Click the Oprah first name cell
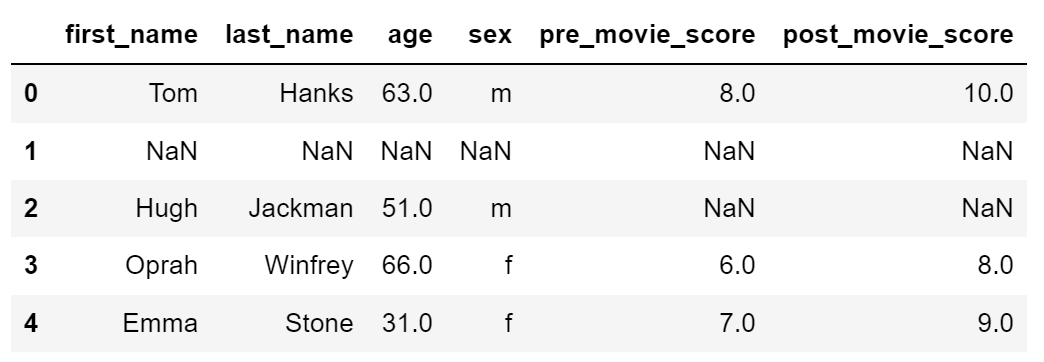The height and width of the screenshot is (362, 1044). pos(161,266)
